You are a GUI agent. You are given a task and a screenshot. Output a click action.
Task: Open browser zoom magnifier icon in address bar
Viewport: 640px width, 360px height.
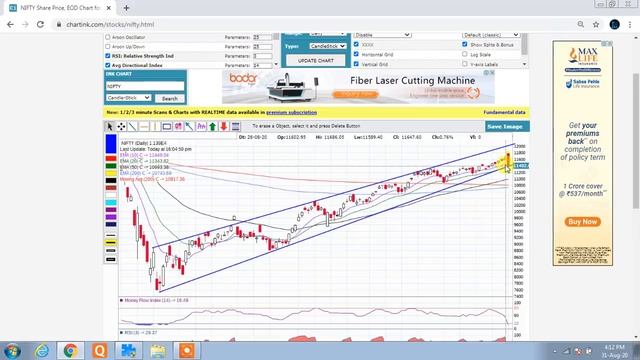click(580, 24)
